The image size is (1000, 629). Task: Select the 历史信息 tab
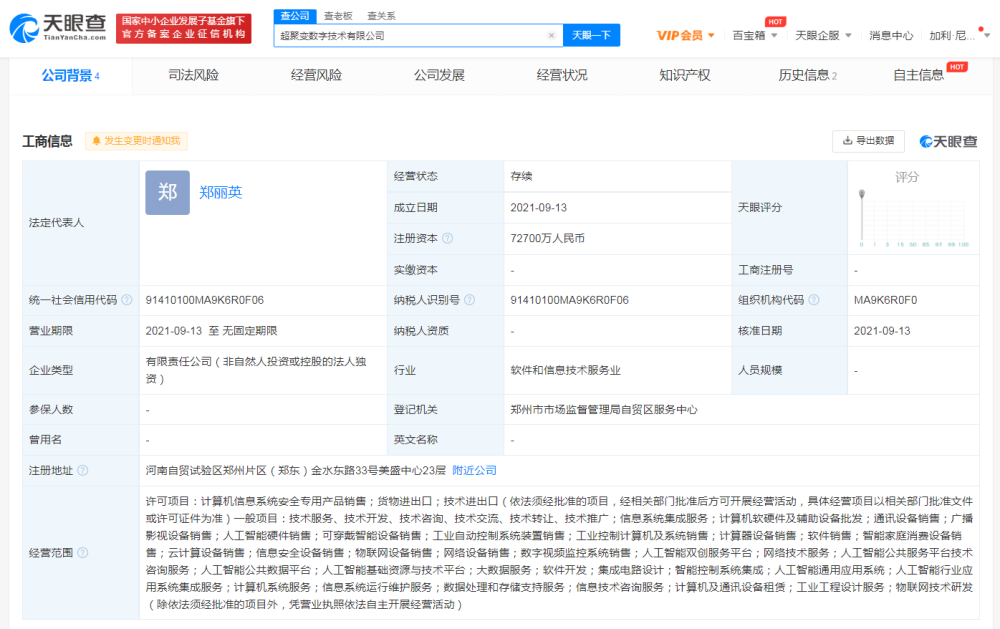pyautogui.click(x=807, y=75)
